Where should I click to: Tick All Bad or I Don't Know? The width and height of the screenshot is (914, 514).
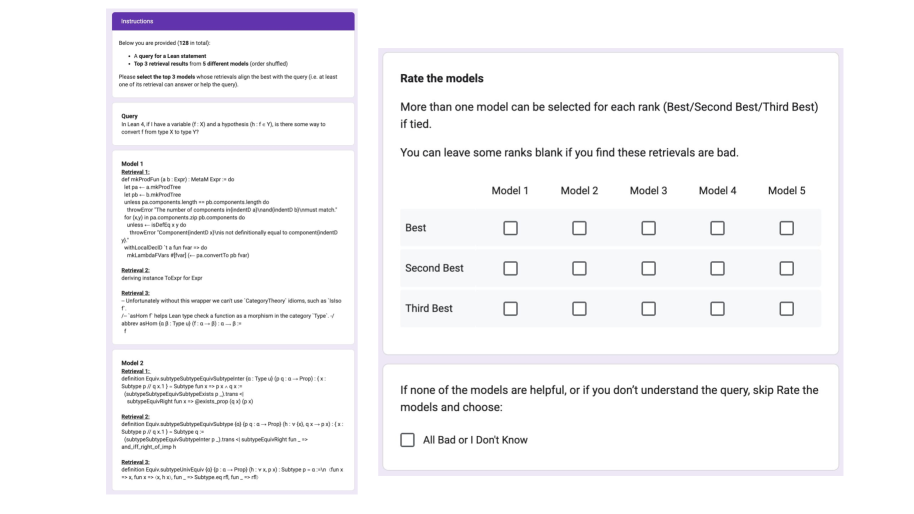[407, 440]
